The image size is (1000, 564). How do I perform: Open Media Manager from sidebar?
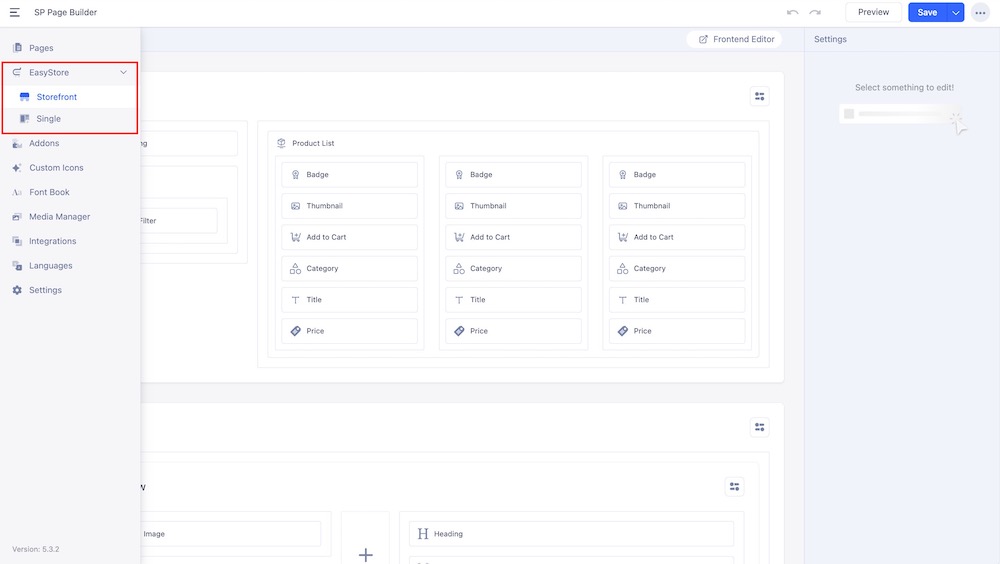(x=59, y=217)
